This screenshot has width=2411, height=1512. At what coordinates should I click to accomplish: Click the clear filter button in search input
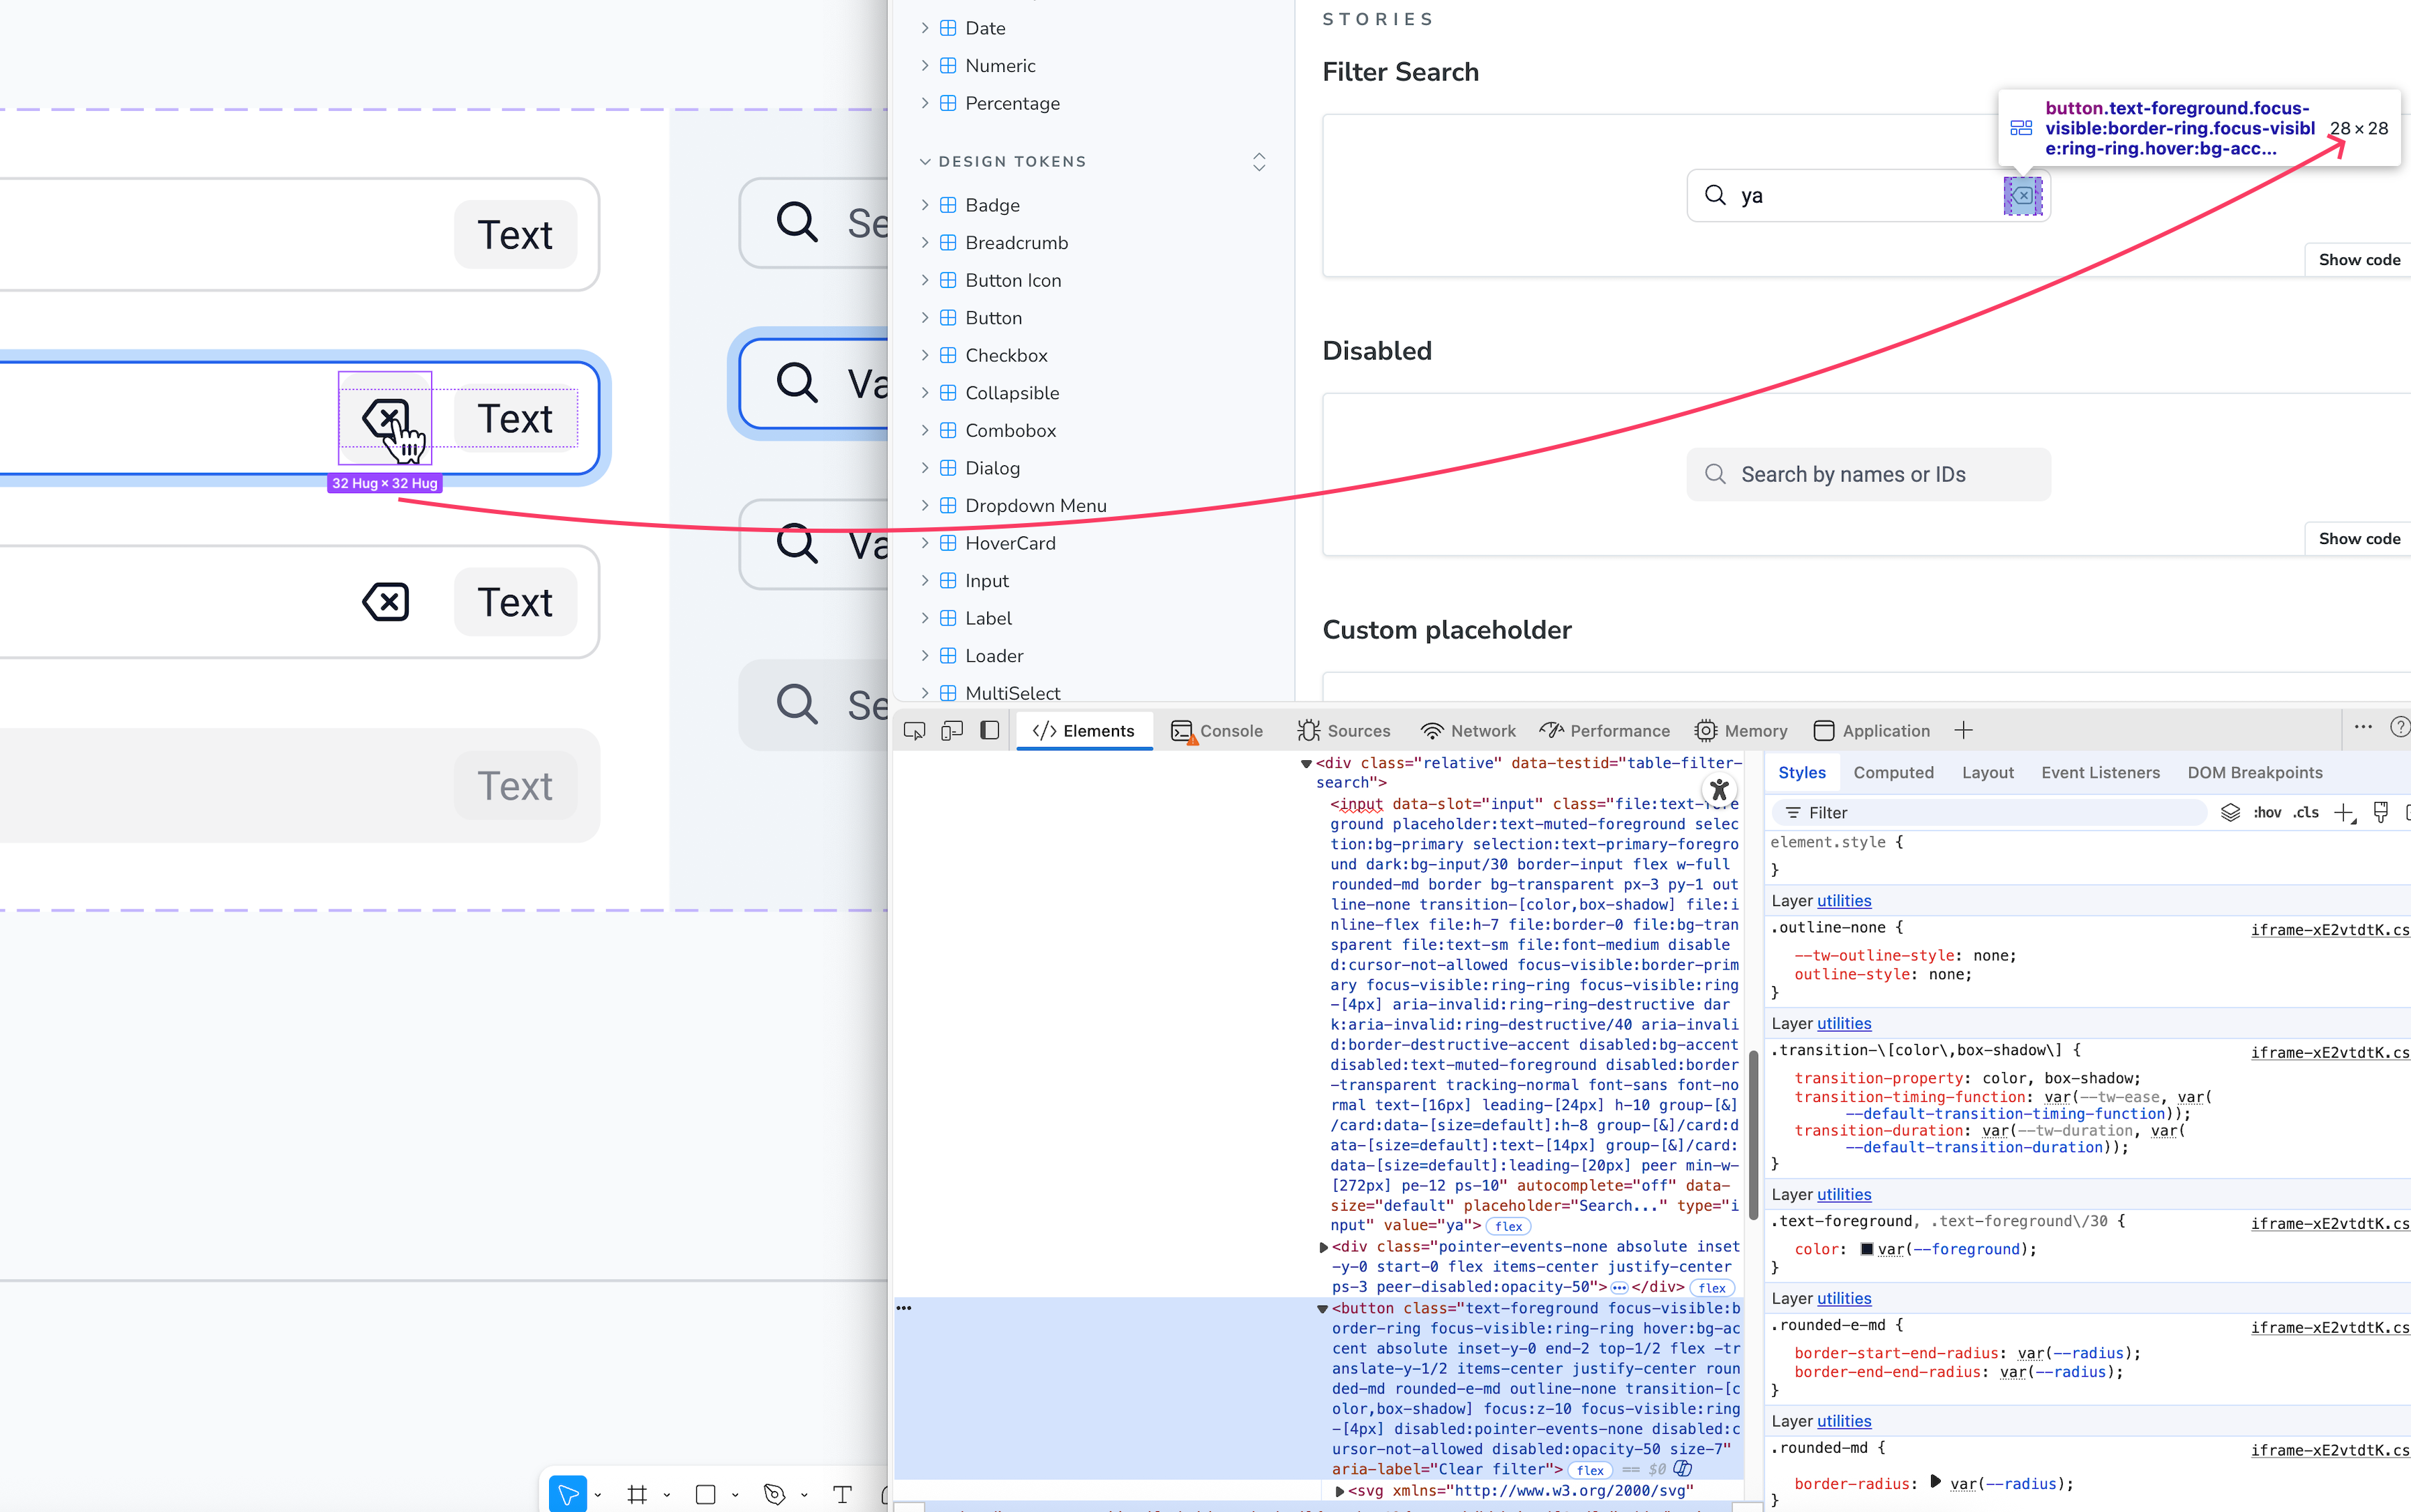click(x=2022, y=195)
